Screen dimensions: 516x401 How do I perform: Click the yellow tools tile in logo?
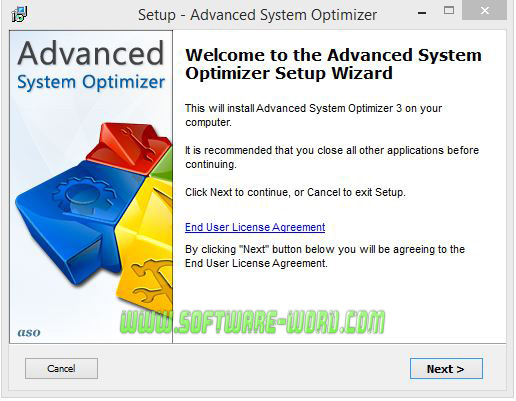(148, 247)
